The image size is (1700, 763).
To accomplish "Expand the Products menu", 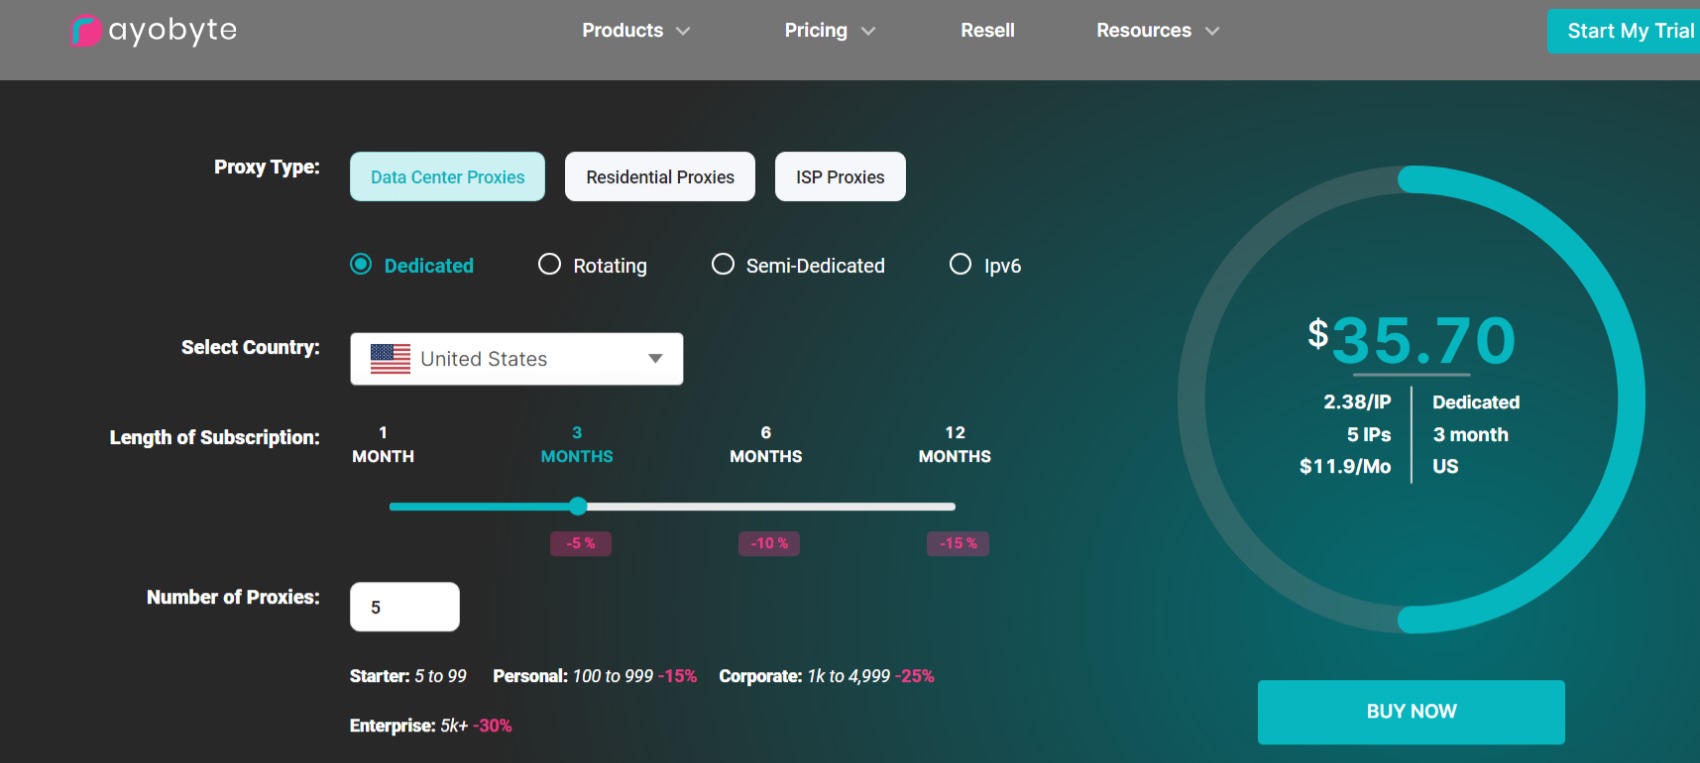I will point(635,31).
